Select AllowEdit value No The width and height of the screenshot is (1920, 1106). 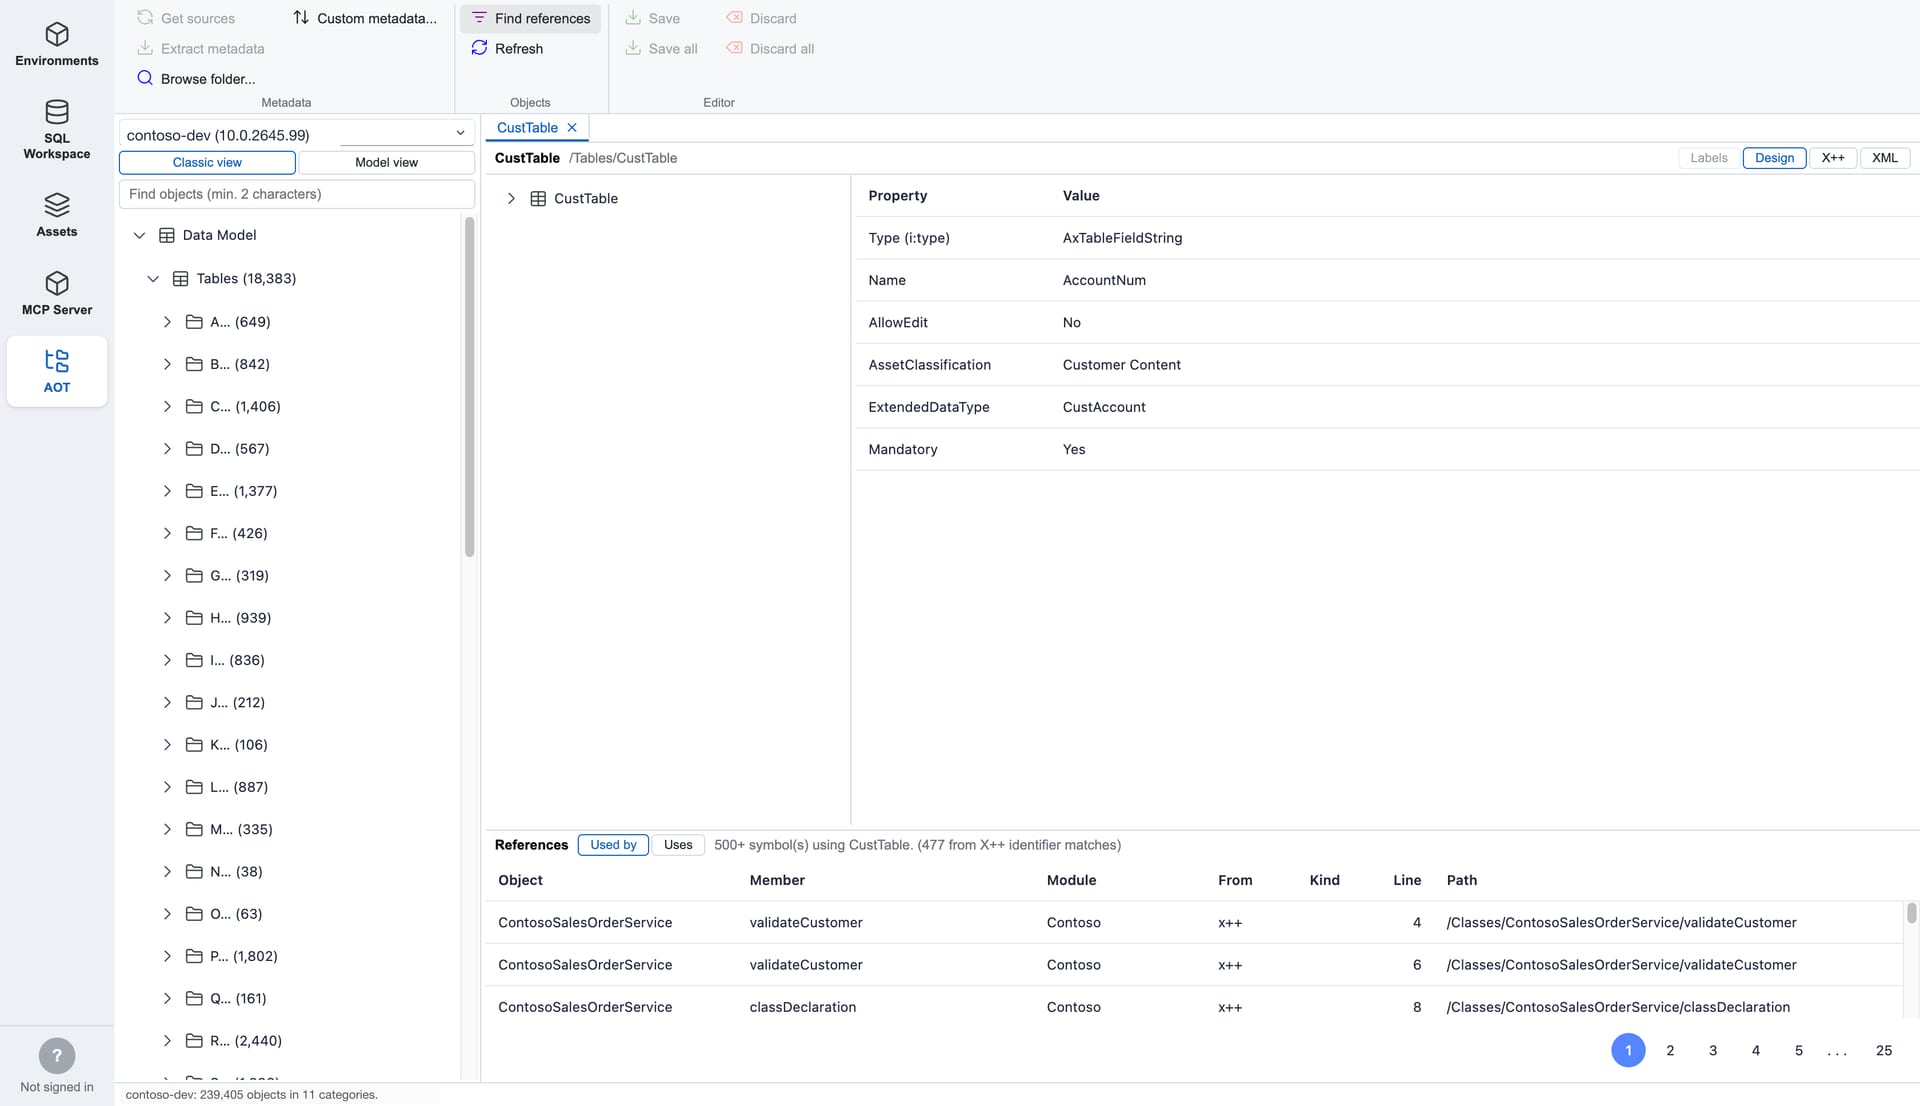pos(1072,323)
